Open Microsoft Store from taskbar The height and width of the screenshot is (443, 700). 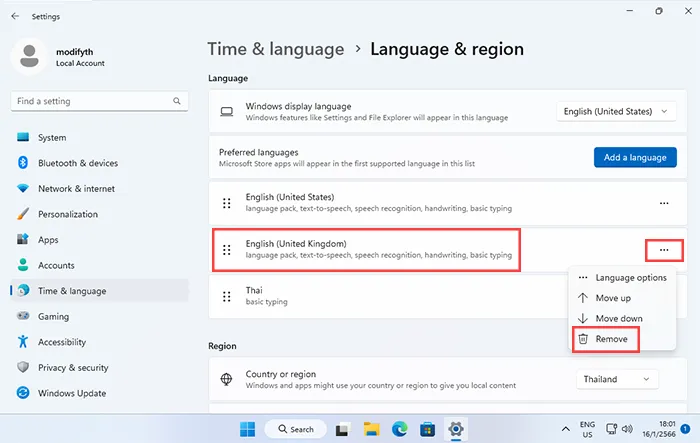click(x=428, y=429)
